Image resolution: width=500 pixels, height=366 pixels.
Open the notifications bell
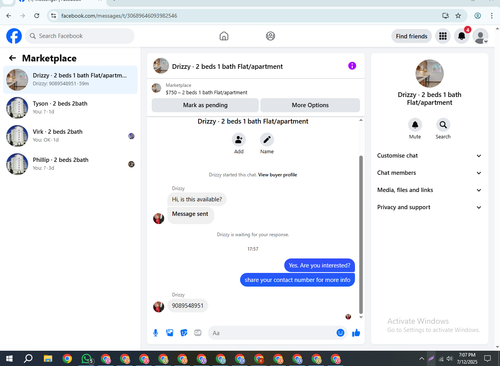[x=462, y=36]
